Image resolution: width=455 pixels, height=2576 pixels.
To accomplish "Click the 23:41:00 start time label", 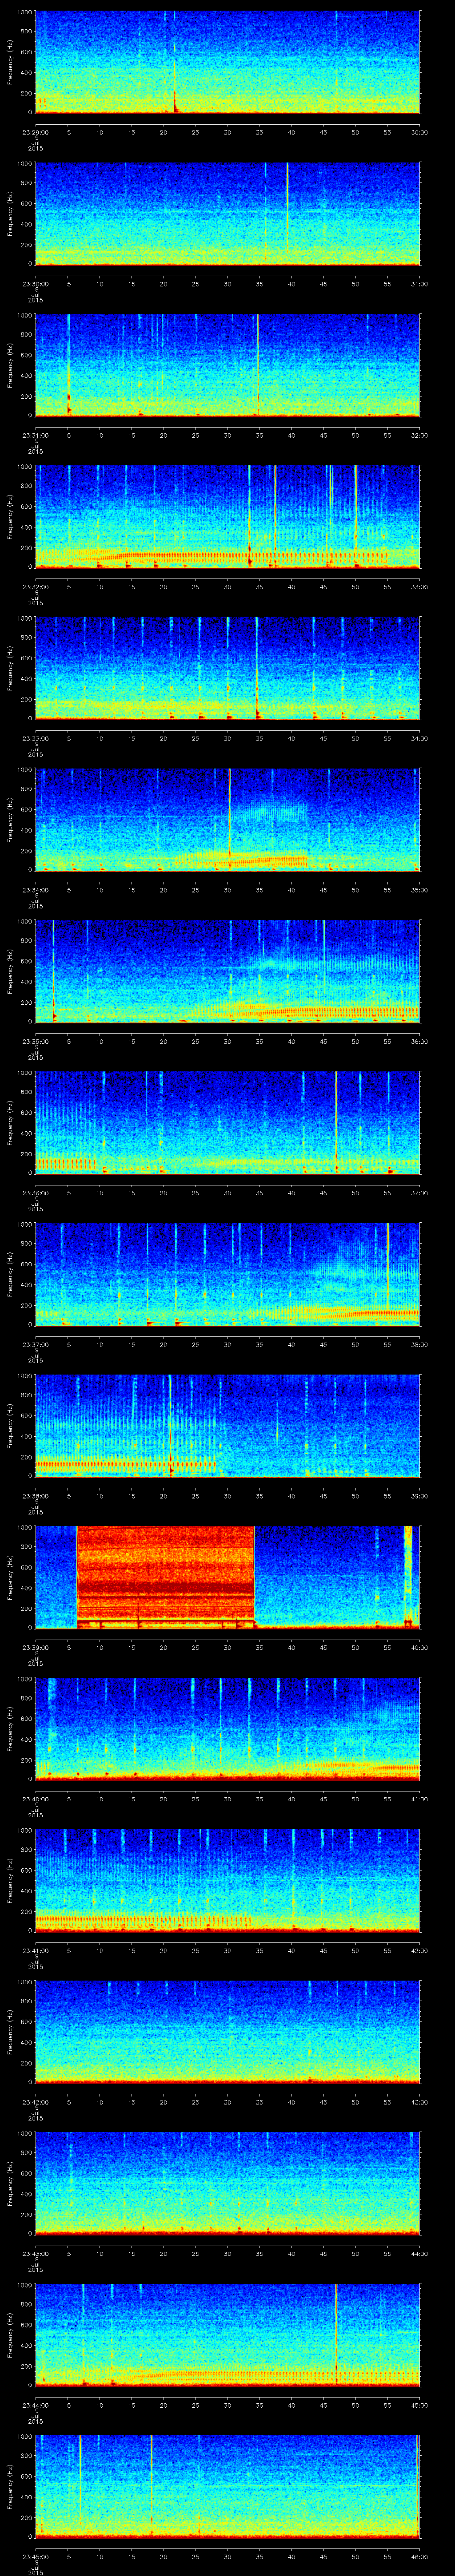I will tap(35, 1950).
